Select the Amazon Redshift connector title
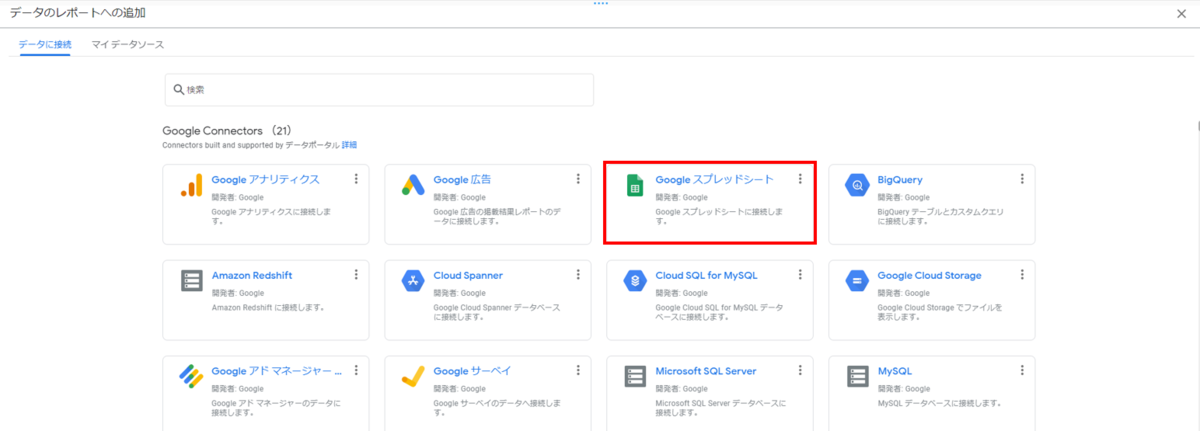This screenshot has height=431, width=1200. (x=252, y=275)
